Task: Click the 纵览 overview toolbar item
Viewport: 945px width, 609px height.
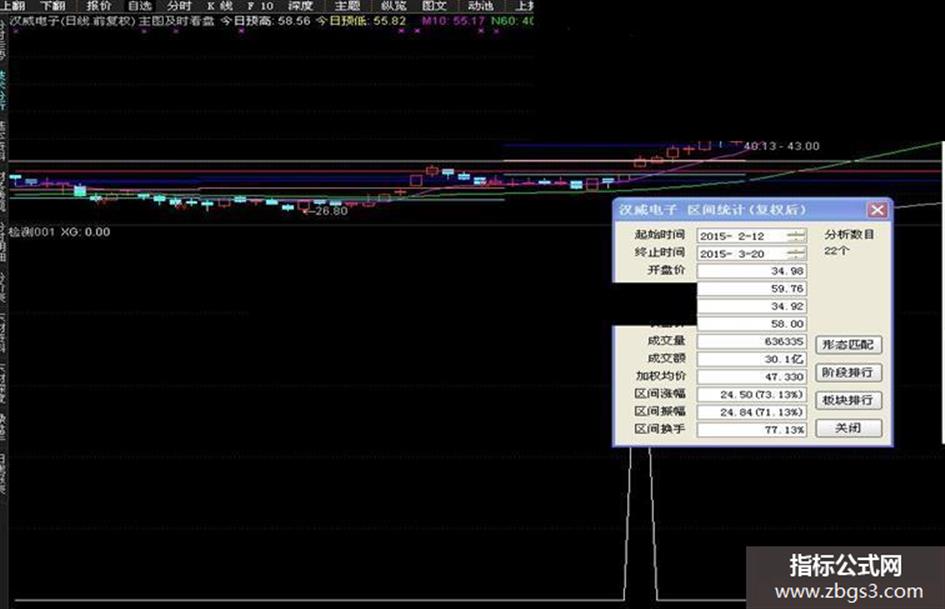Action: [393, 5]
